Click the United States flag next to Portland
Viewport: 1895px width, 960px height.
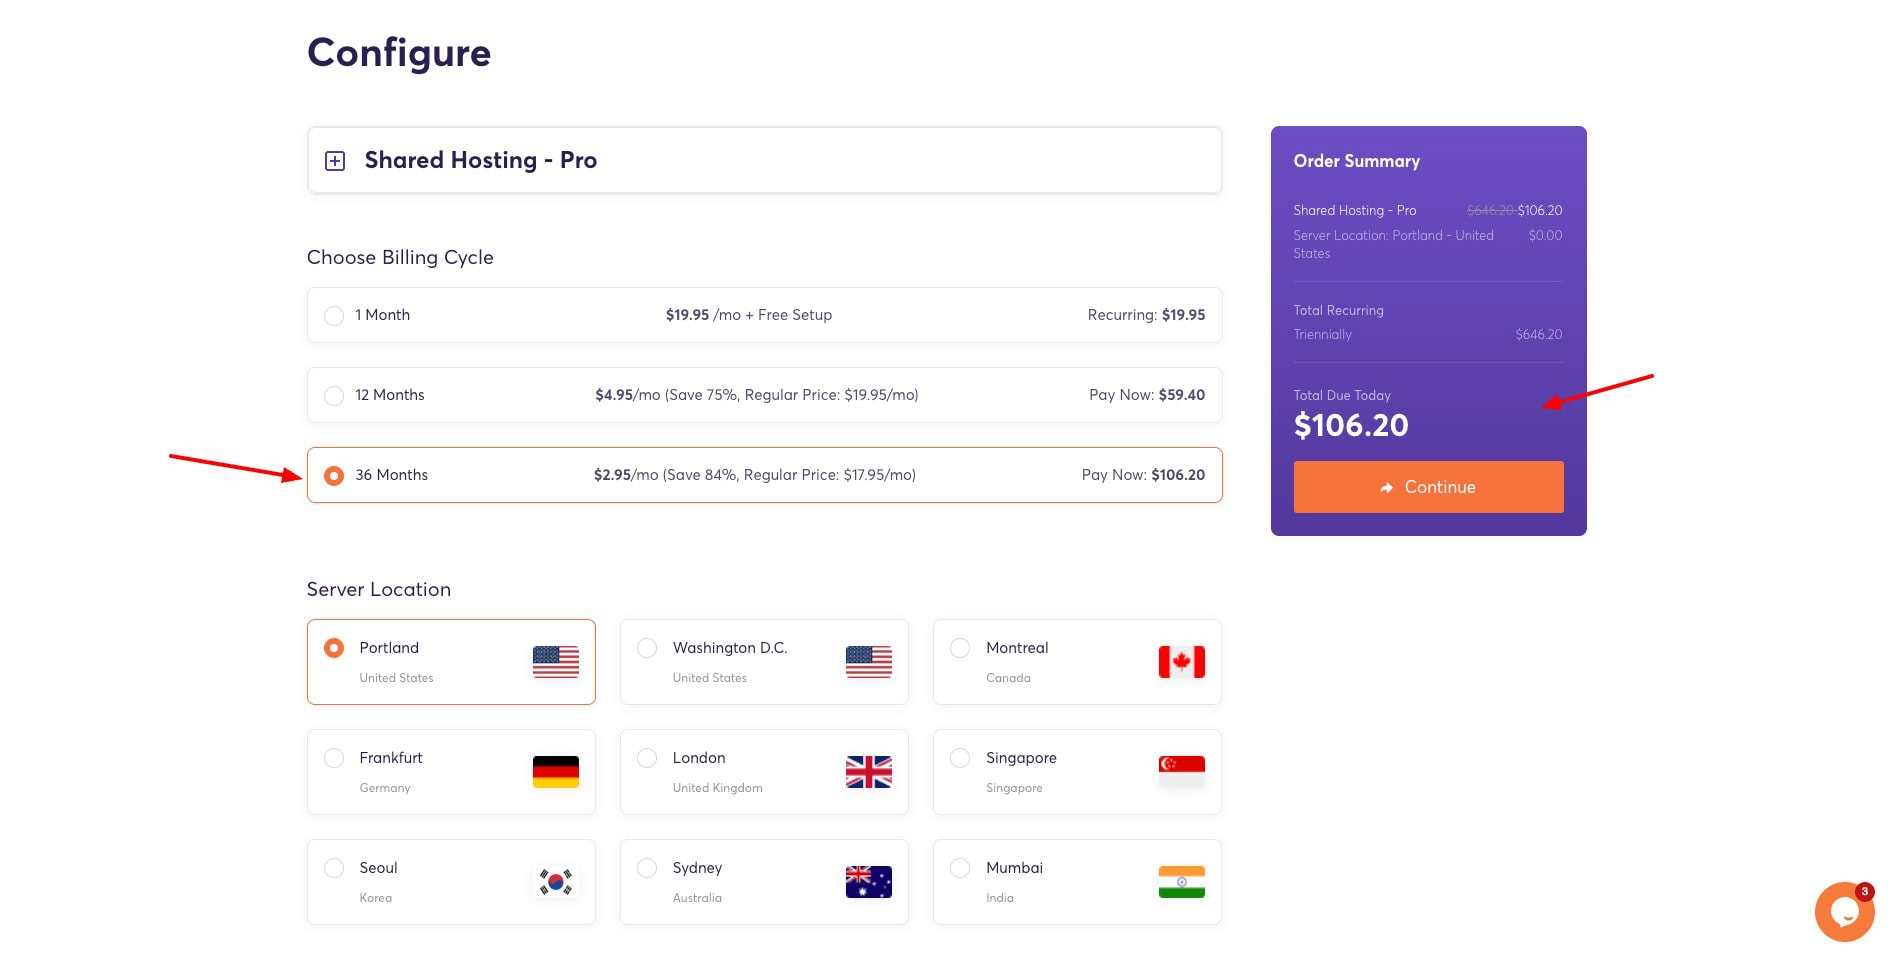(556, 662)
